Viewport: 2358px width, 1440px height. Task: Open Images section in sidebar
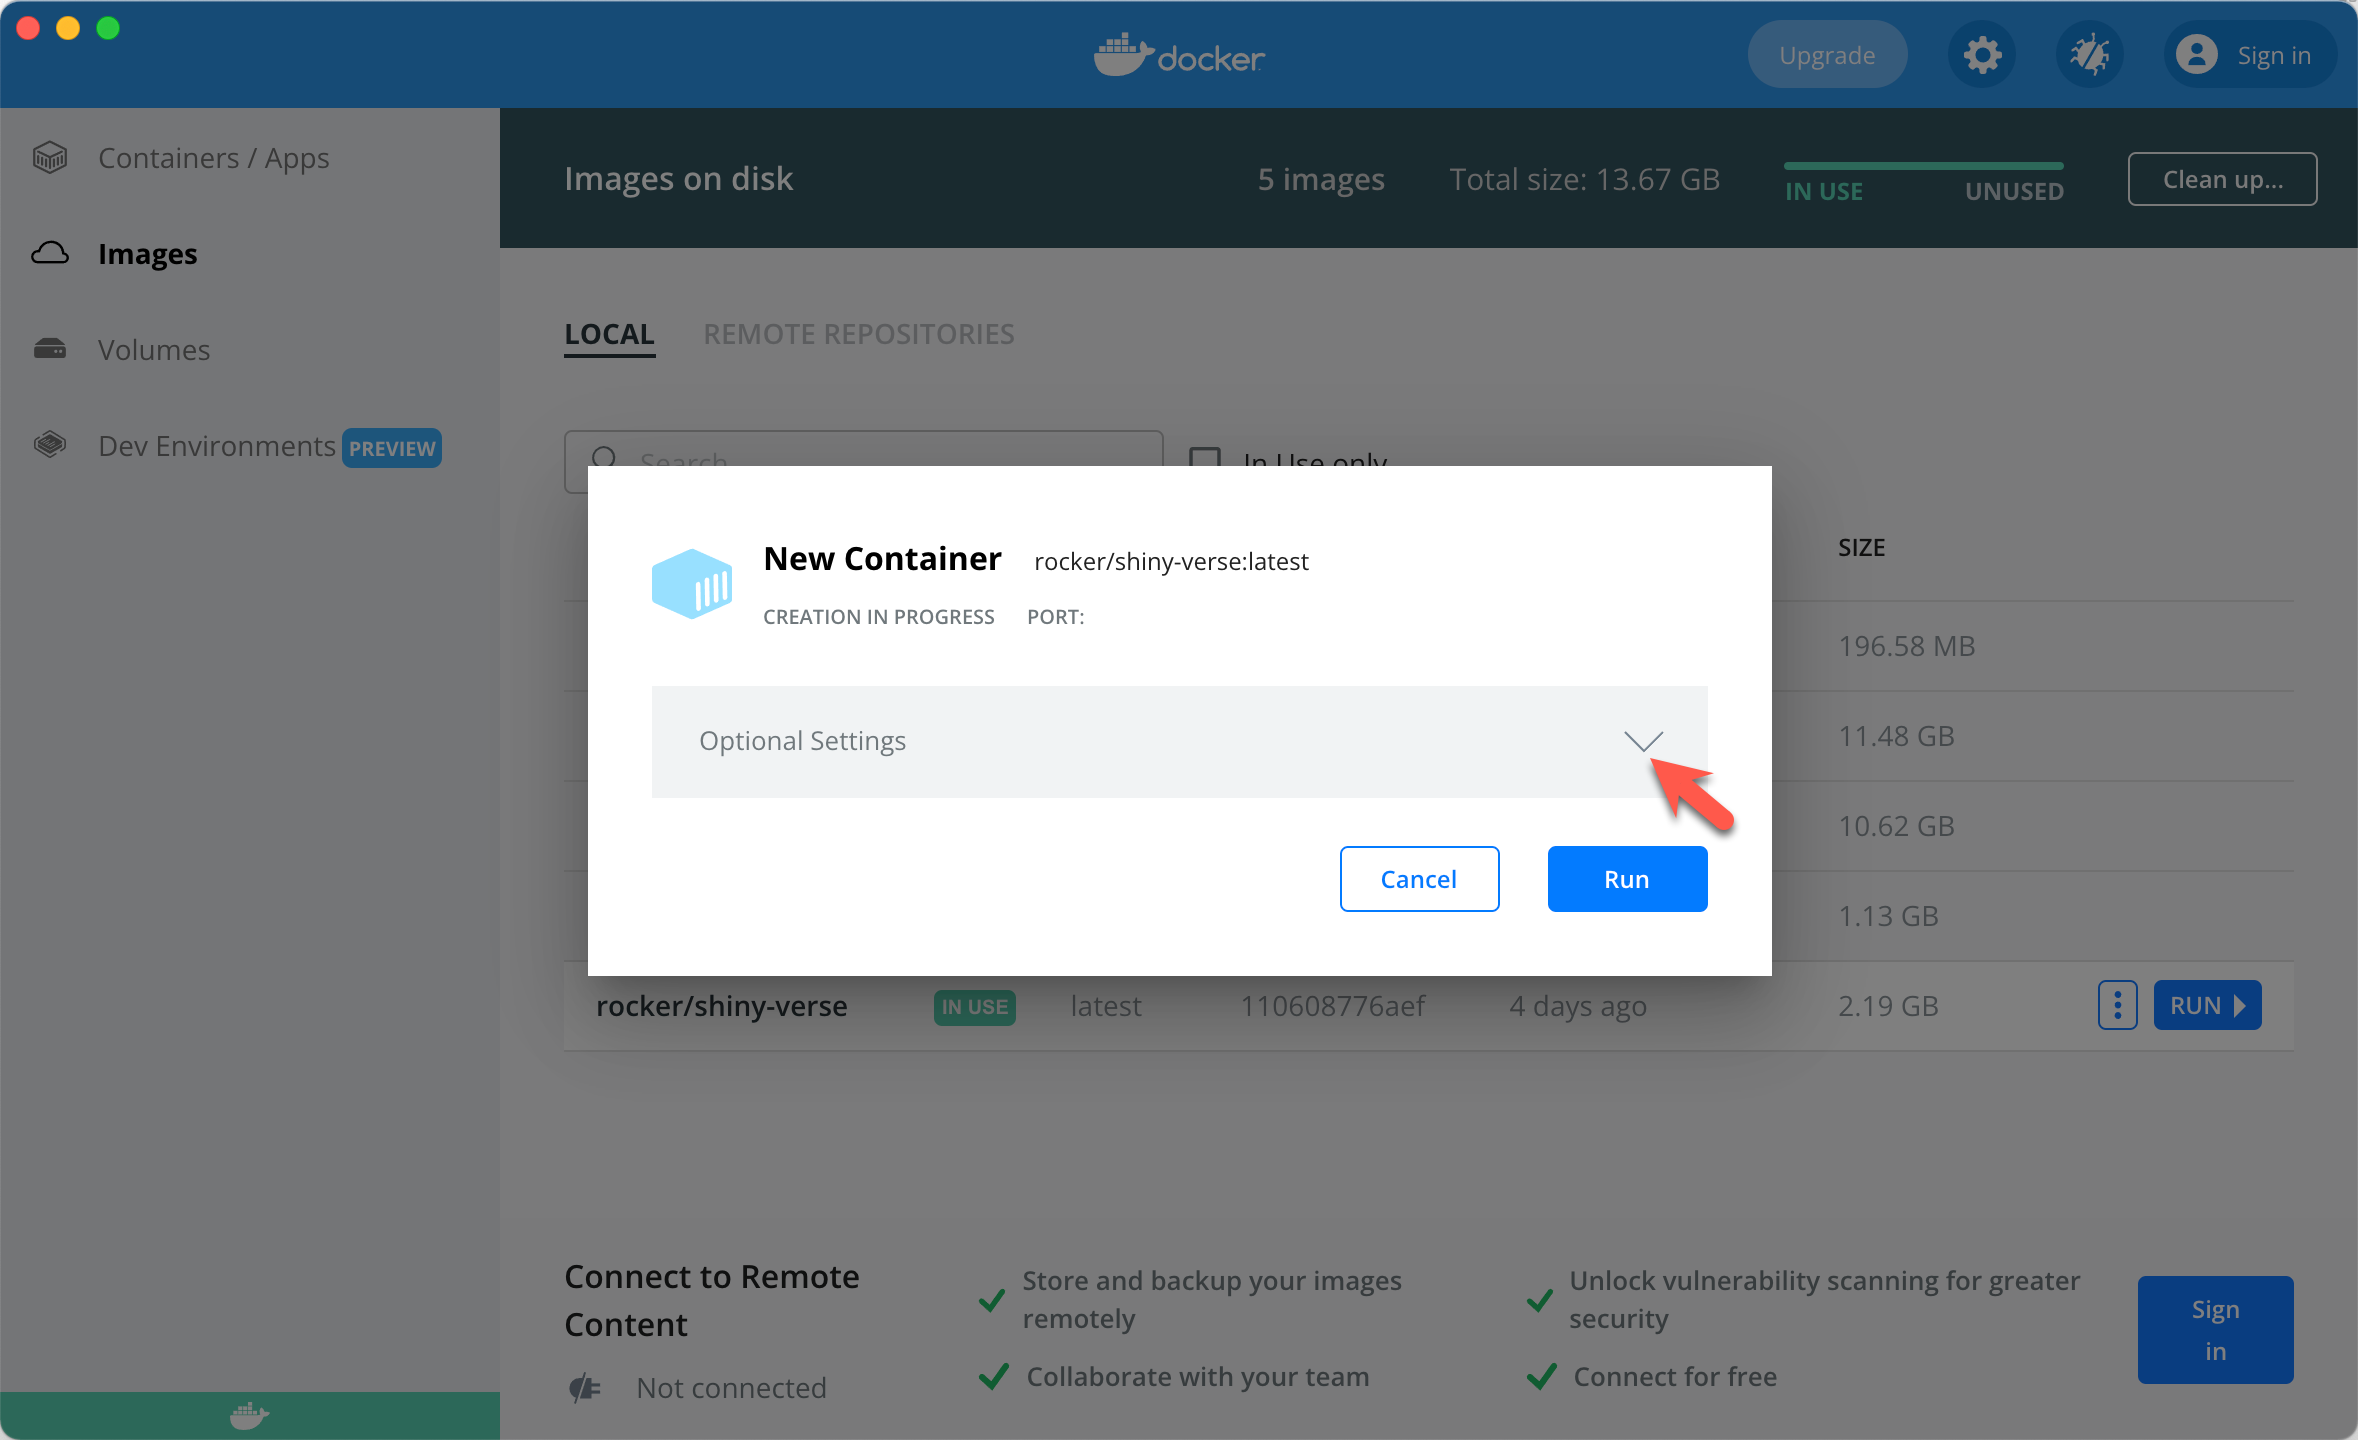tap(148, 254)
